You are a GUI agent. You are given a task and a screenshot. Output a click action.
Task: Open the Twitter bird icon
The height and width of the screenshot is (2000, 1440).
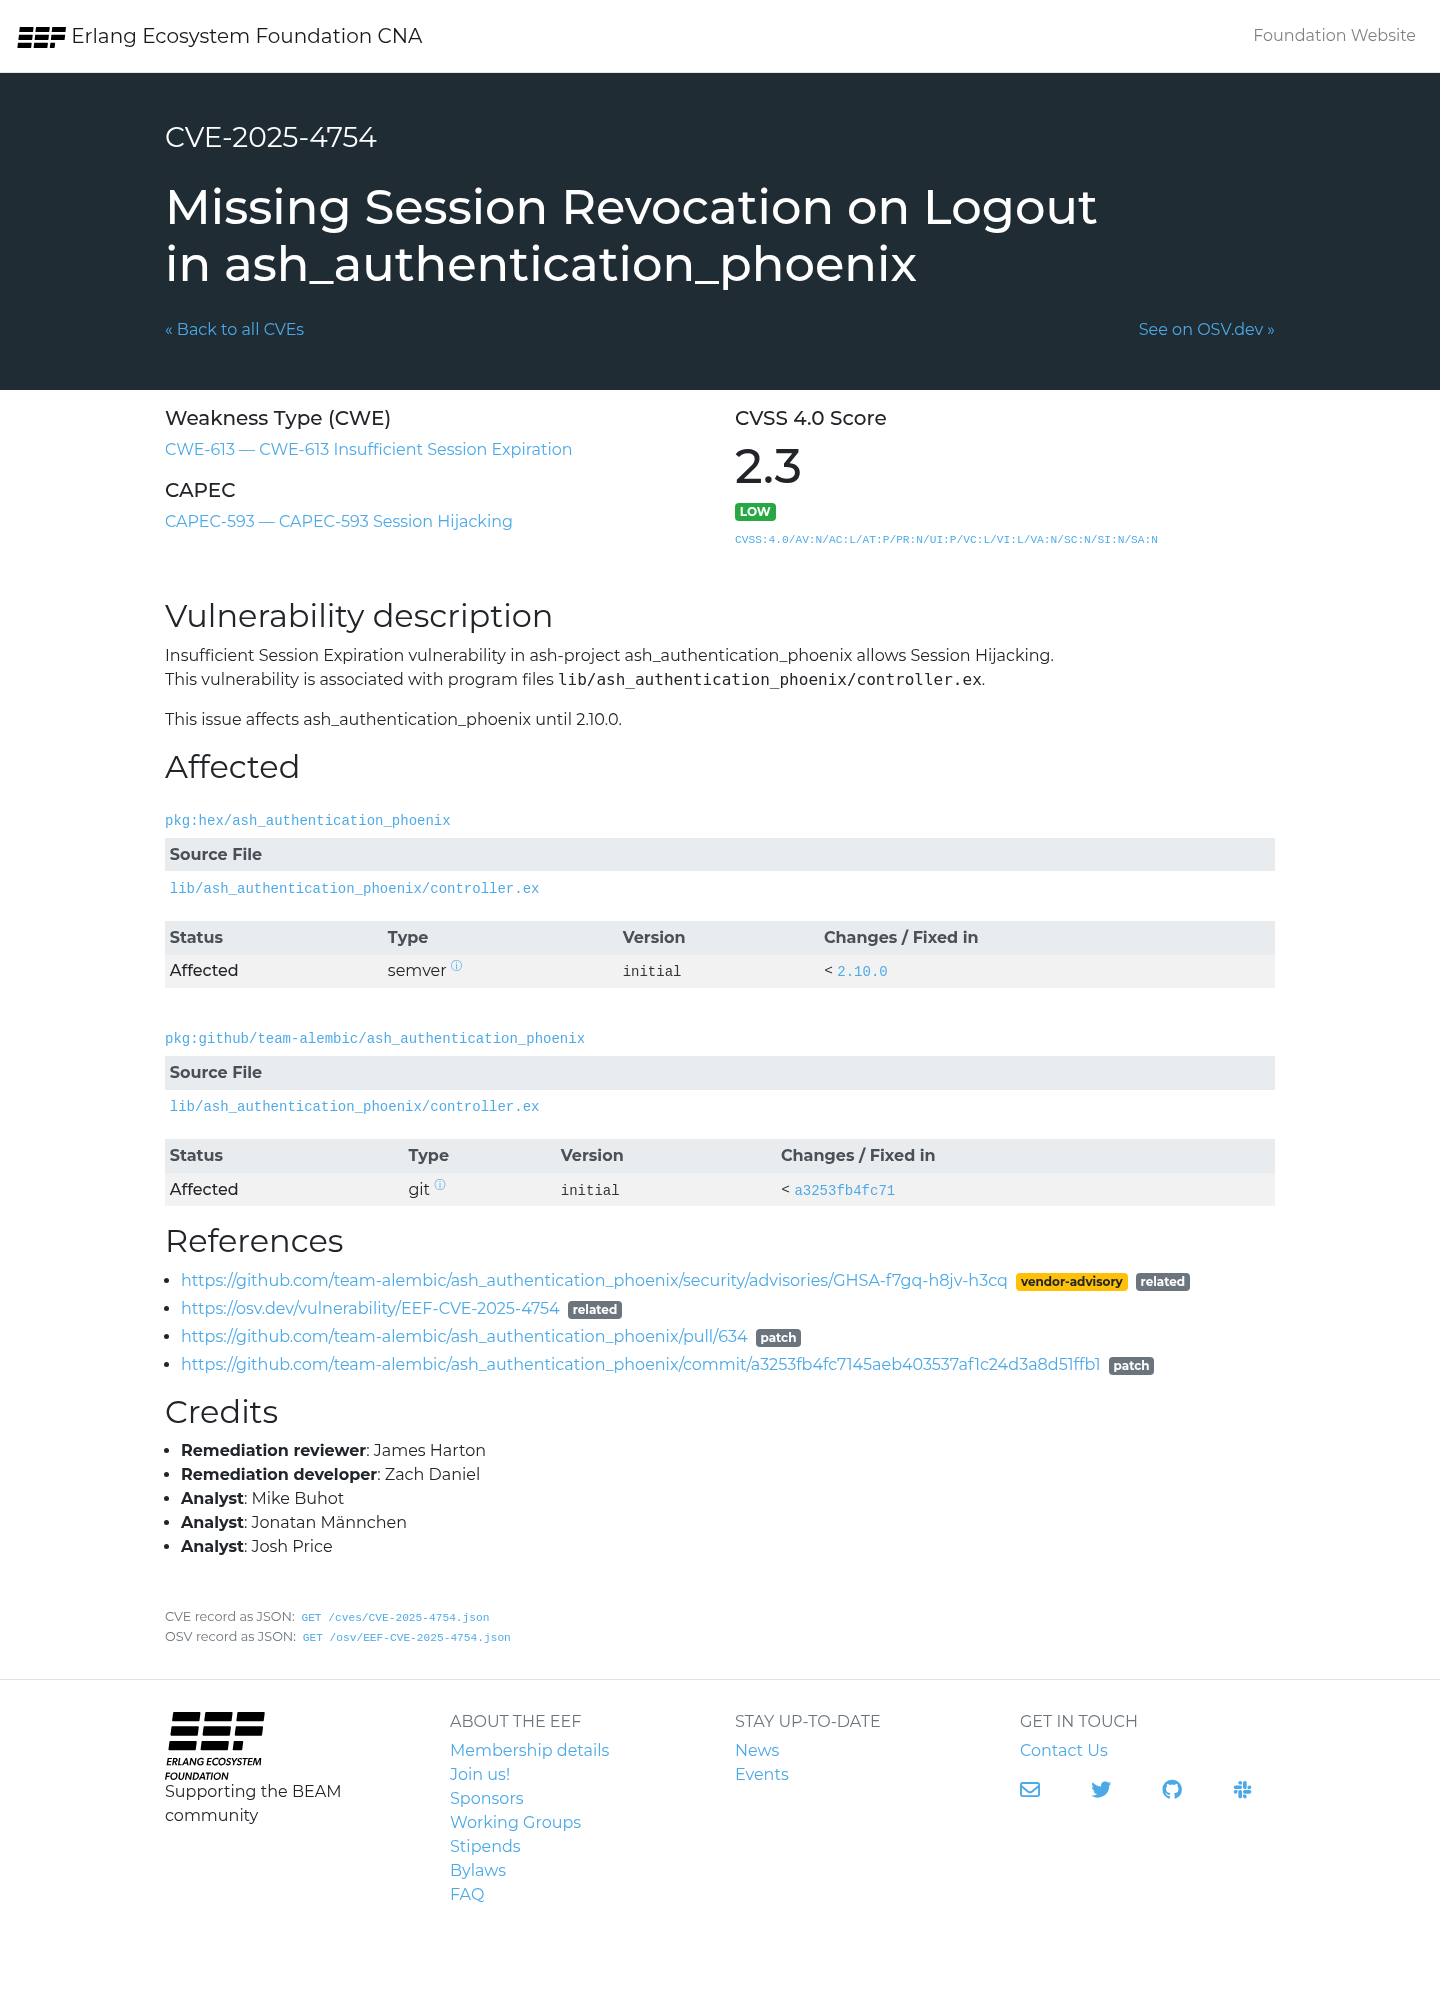1101,1789
